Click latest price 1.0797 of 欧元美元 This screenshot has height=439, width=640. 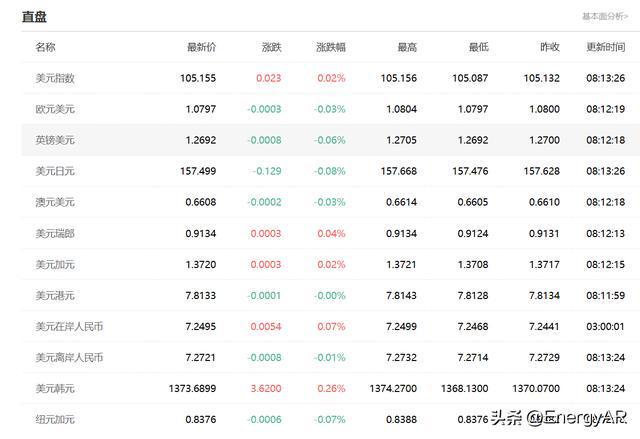coord(201,109)
